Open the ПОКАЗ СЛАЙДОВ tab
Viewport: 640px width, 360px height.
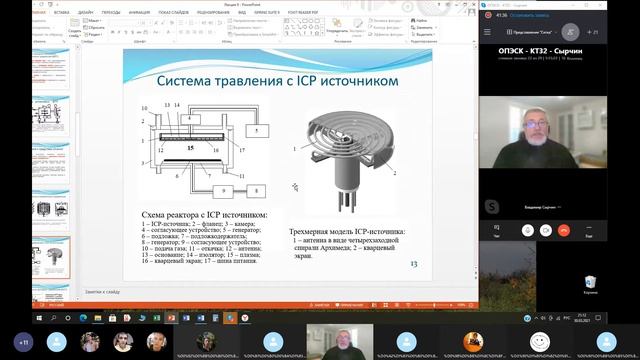click(x=173, y=13)
